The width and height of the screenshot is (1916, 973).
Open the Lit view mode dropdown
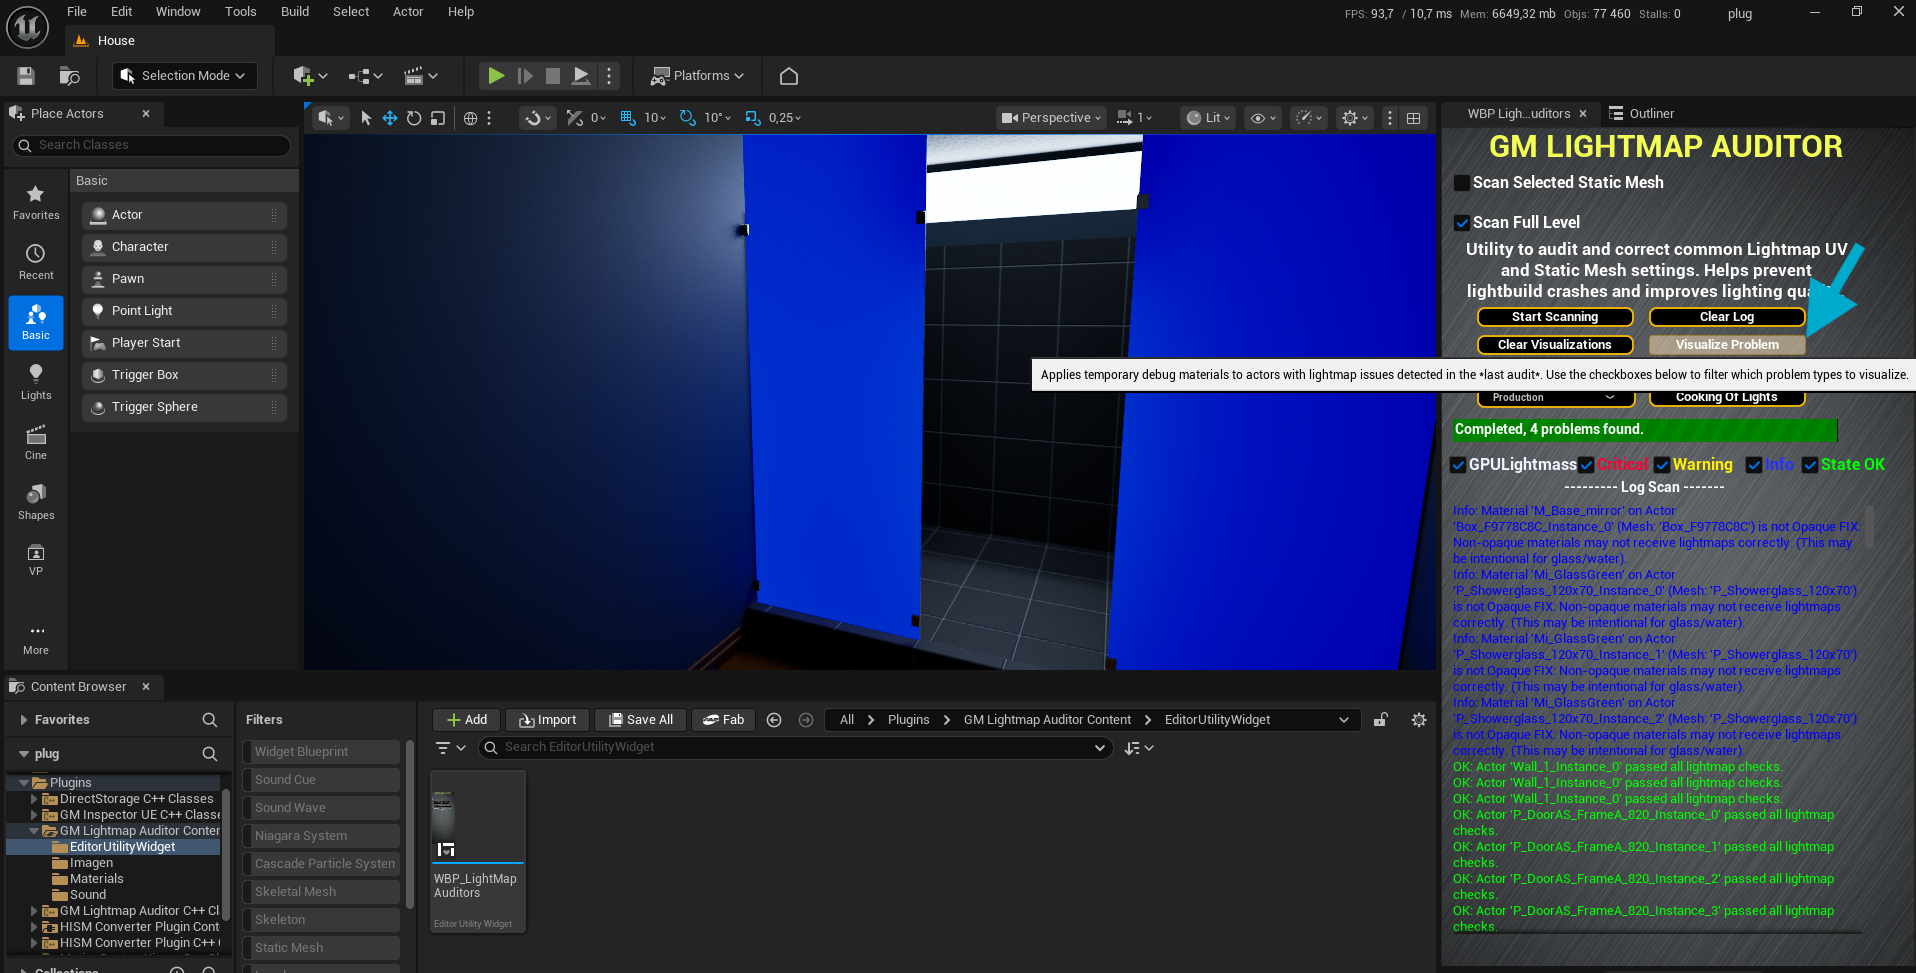(x=1207, y=117)
